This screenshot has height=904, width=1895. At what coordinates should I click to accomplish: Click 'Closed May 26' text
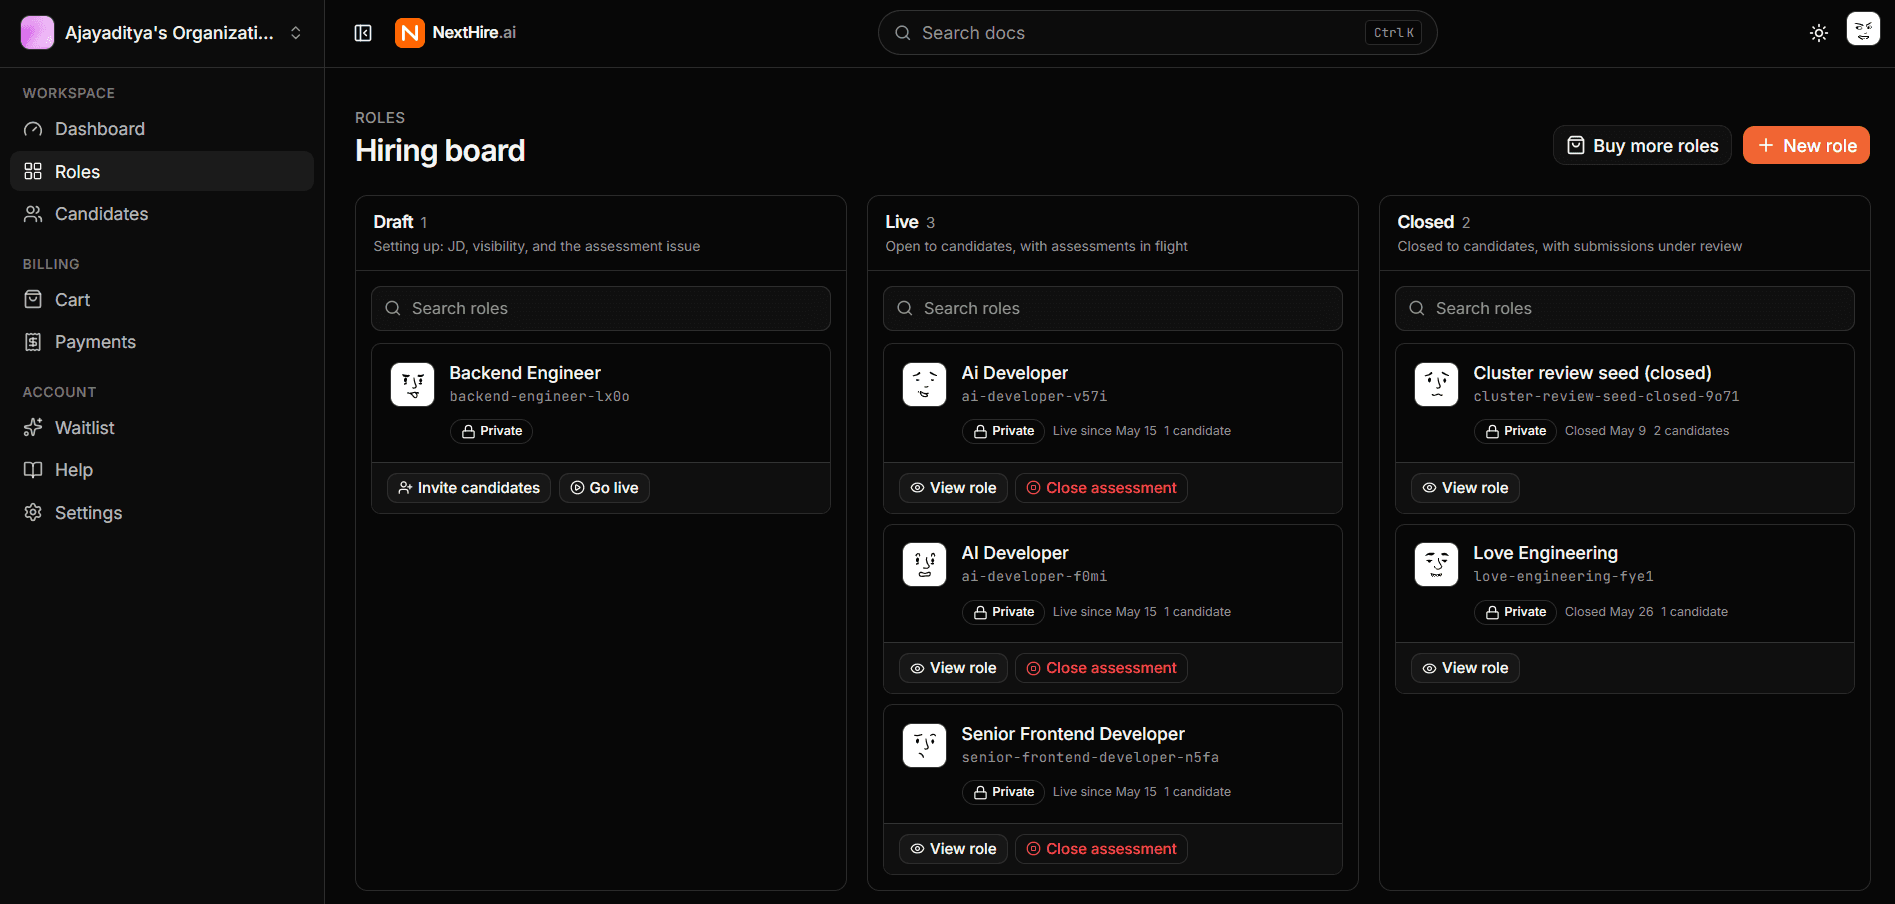pos(1609,612)
